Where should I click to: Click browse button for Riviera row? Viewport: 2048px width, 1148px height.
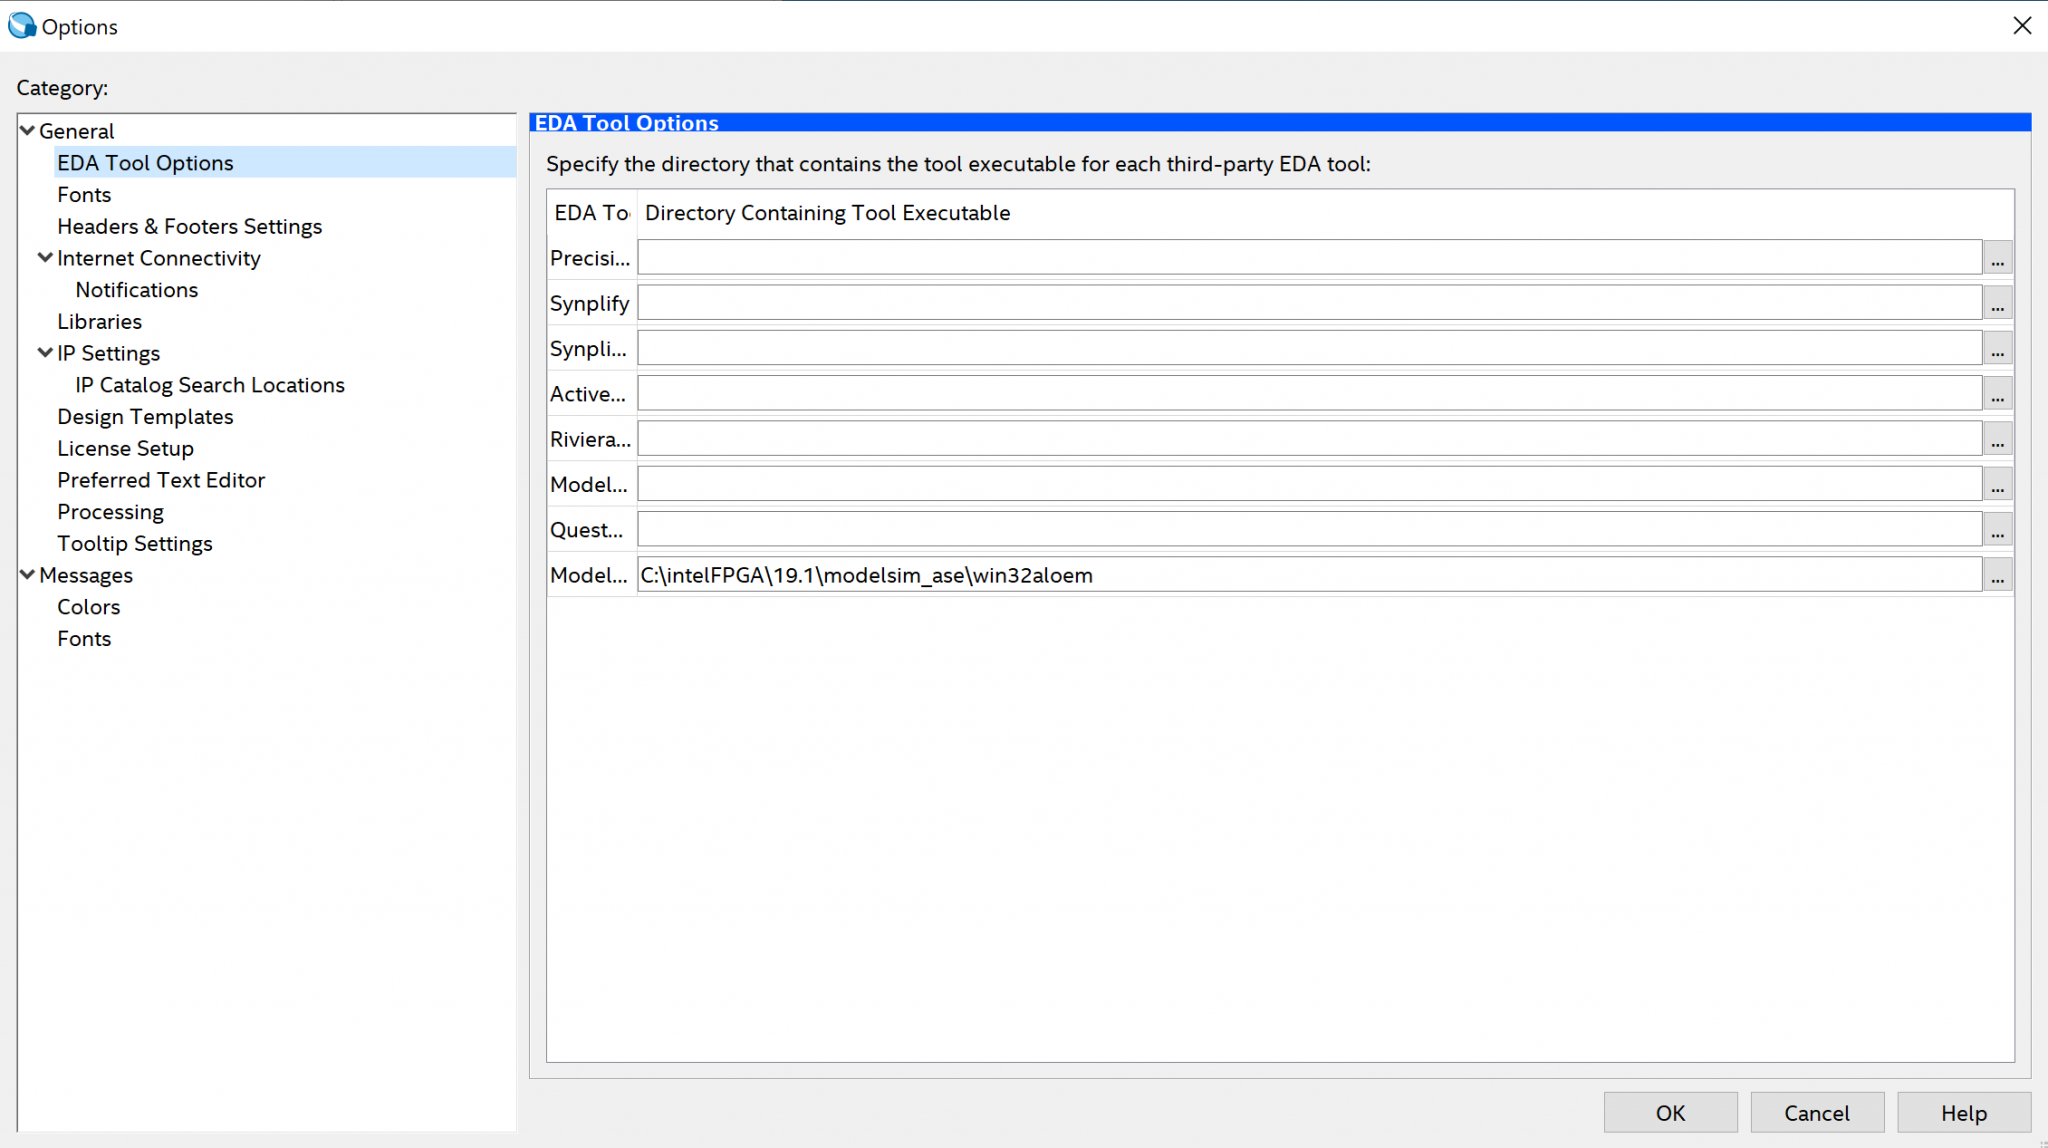point(1997,439)
